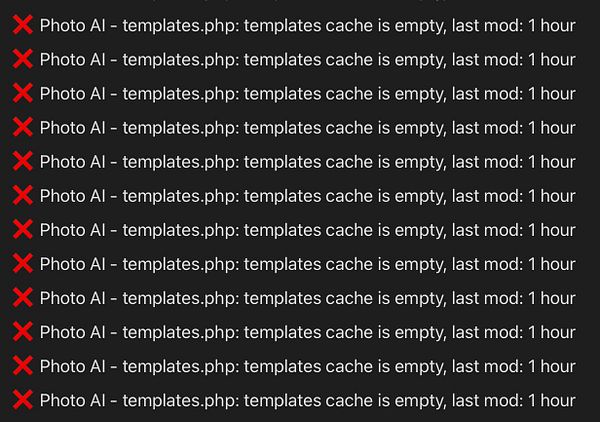
Task: Click the red X icon on the fourth row
Action: tap(23, 127)
